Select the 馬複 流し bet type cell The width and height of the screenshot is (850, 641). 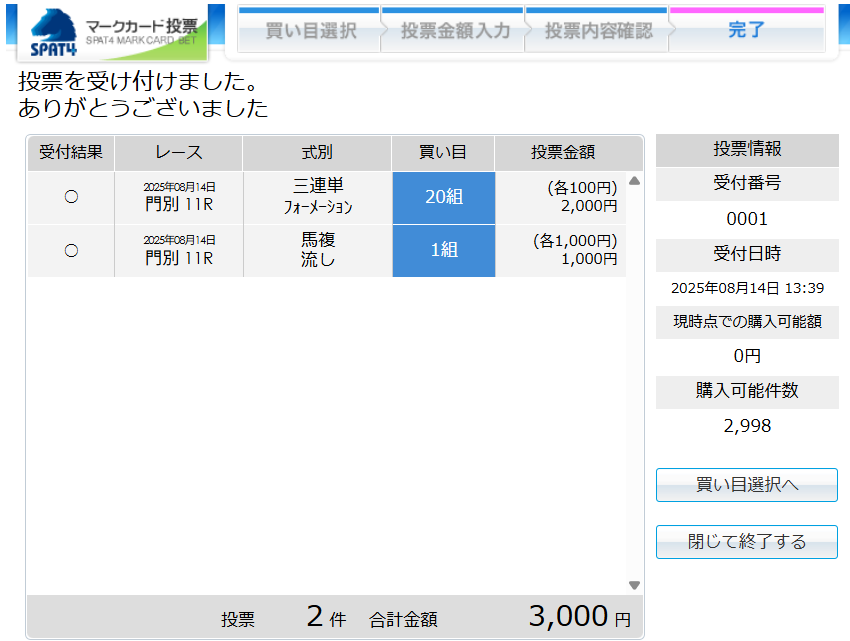(318, 250)
